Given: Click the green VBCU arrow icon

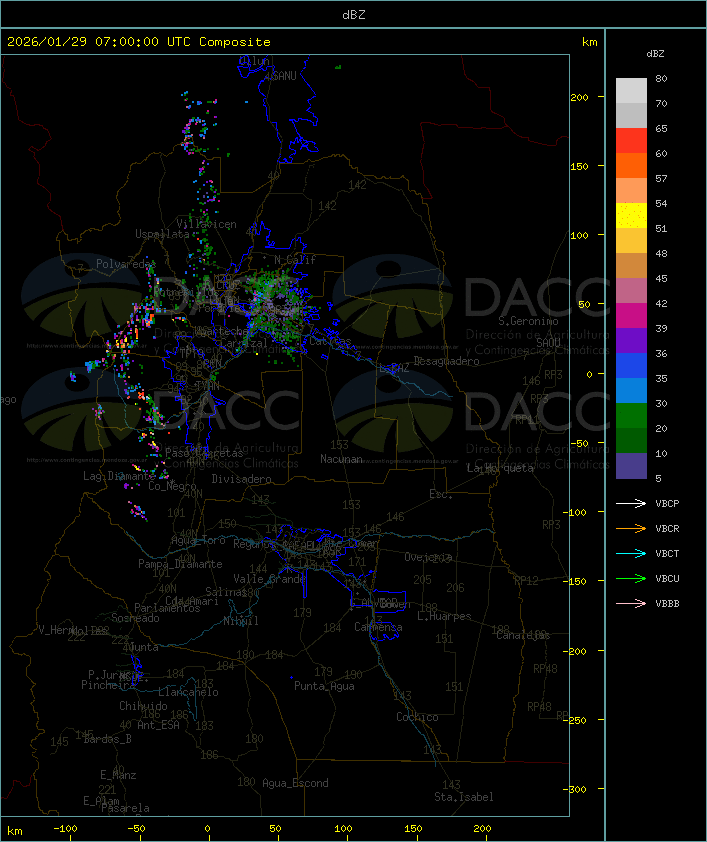Looking at the screenshot, I should click(631, 579).
